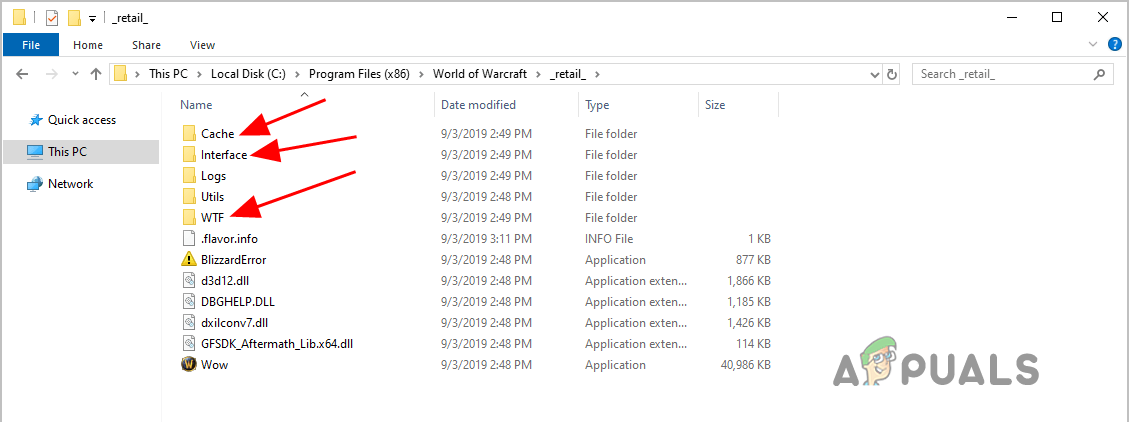Click the Properties quick access toolbar icon
Viewport: 1129px width, 422px height.
(x=52, y=17)
